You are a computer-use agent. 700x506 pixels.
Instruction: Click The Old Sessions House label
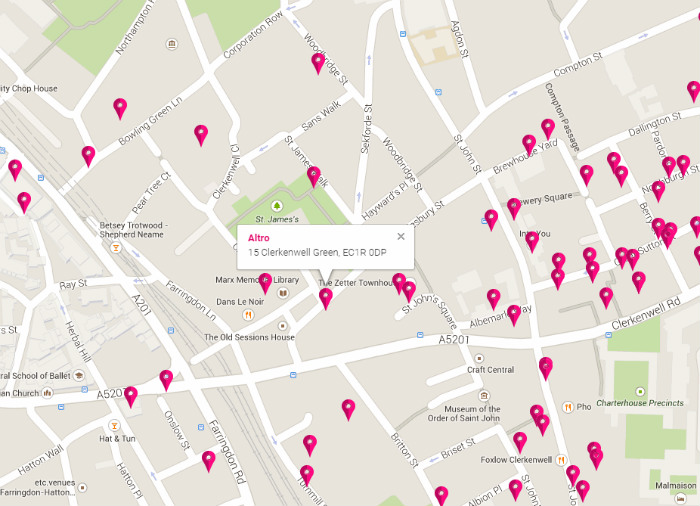coord(249,337)
